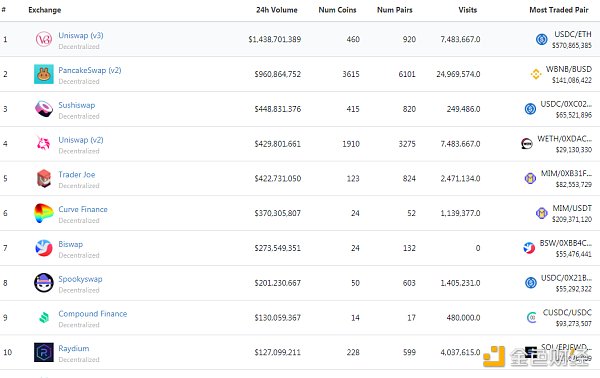Open the PancakeSwap (v2) exchange link
The width and height of the screenshot is (600, 378).
(x=90, y=70)
